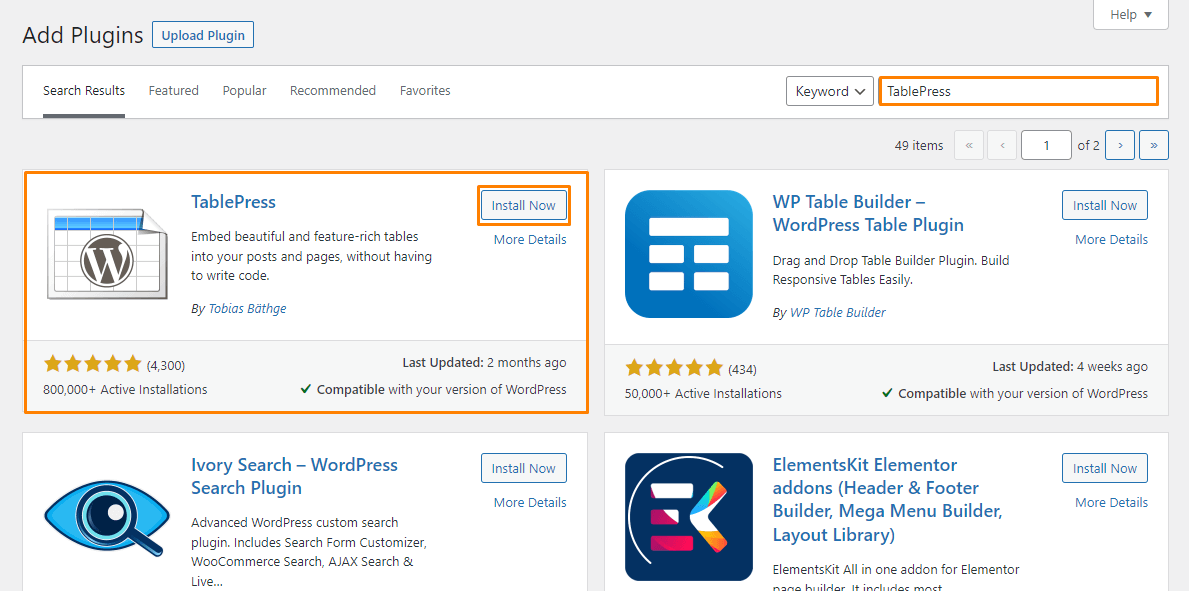This screenshot has height=591, width=1189.
Task: Click the TablePress plugin spreadsheet icon
Action: pos(107,253)
